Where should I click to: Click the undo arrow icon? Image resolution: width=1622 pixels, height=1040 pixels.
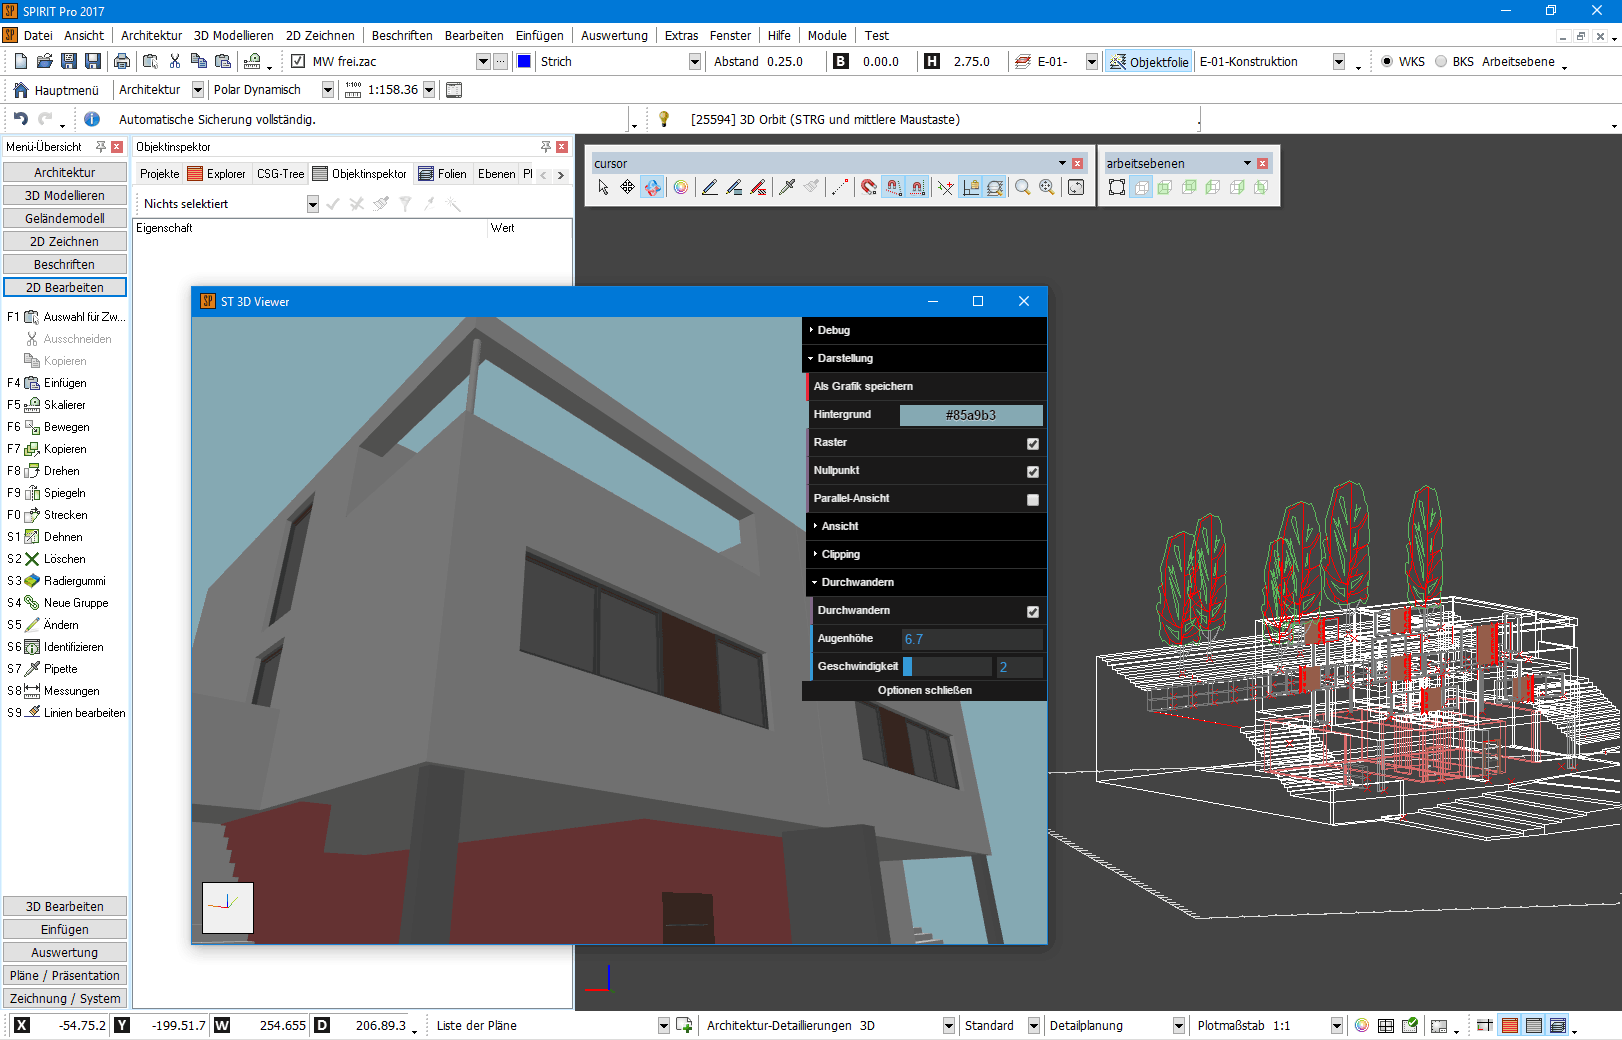[x=20, y=119]
